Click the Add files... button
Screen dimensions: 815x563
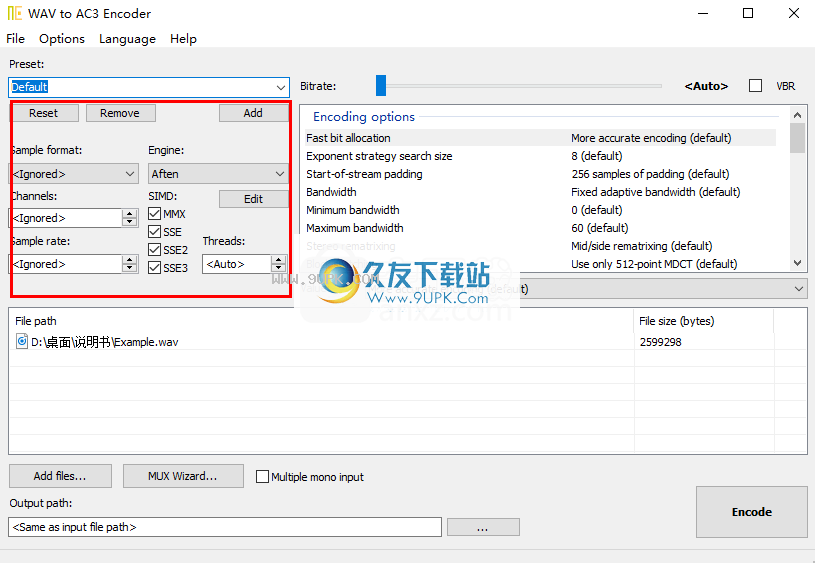click(x=60, y=476)
